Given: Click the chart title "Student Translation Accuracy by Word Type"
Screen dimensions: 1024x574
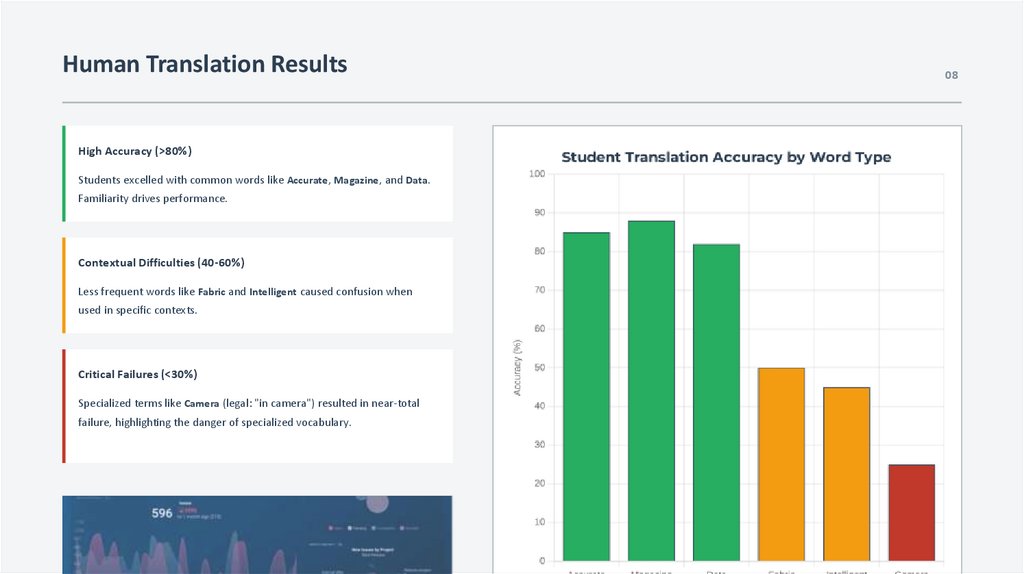Looking at the screenshot, I should pyautogui.click(x=726, y=157).
